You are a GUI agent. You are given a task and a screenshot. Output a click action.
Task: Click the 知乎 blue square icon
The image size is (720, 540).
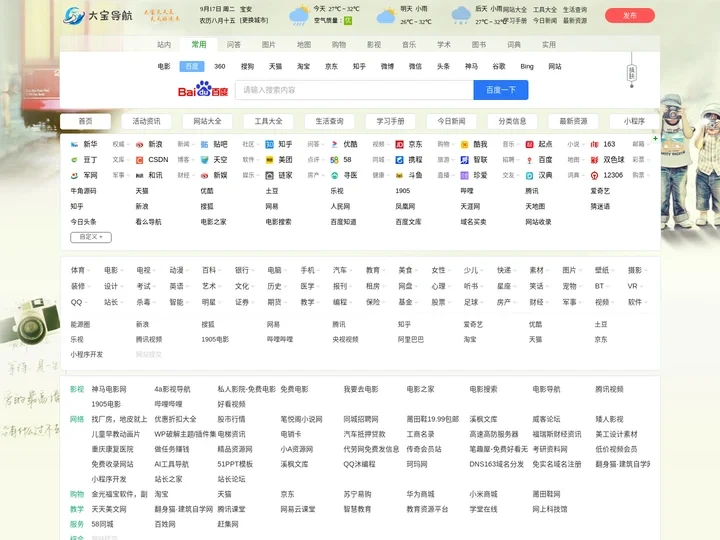[270, 144]
